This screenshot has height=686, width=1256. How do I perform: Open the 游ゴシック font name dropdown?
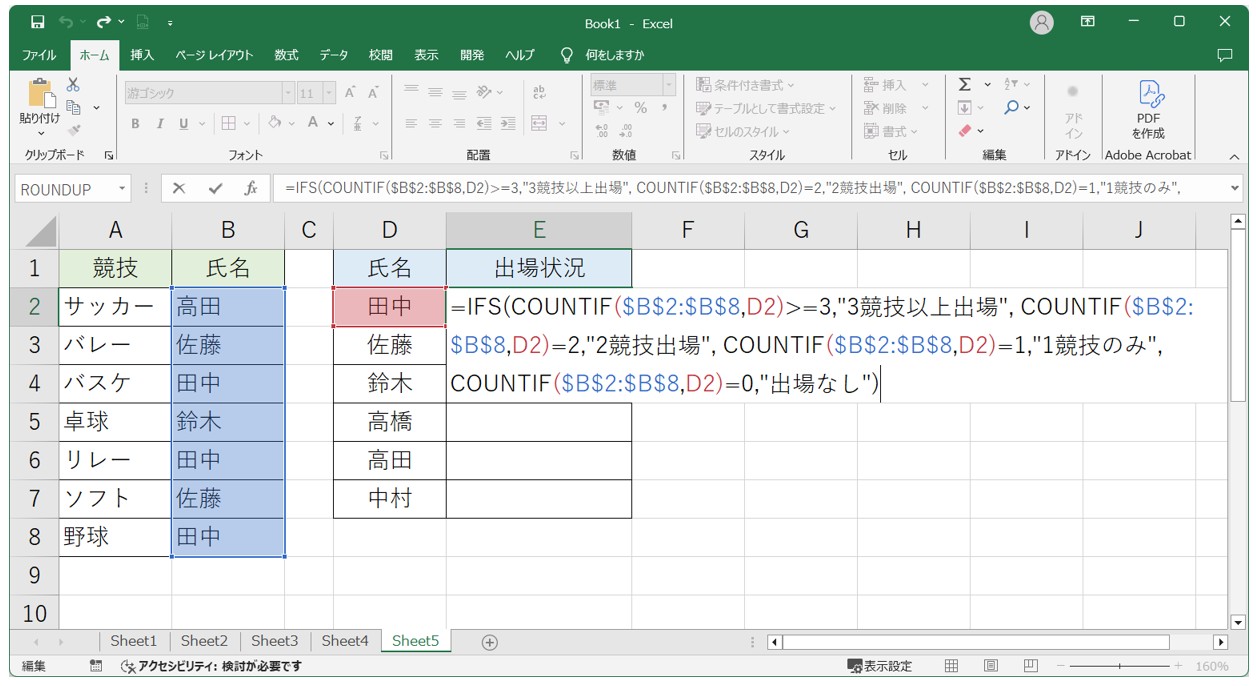click(x=288, y=93)
